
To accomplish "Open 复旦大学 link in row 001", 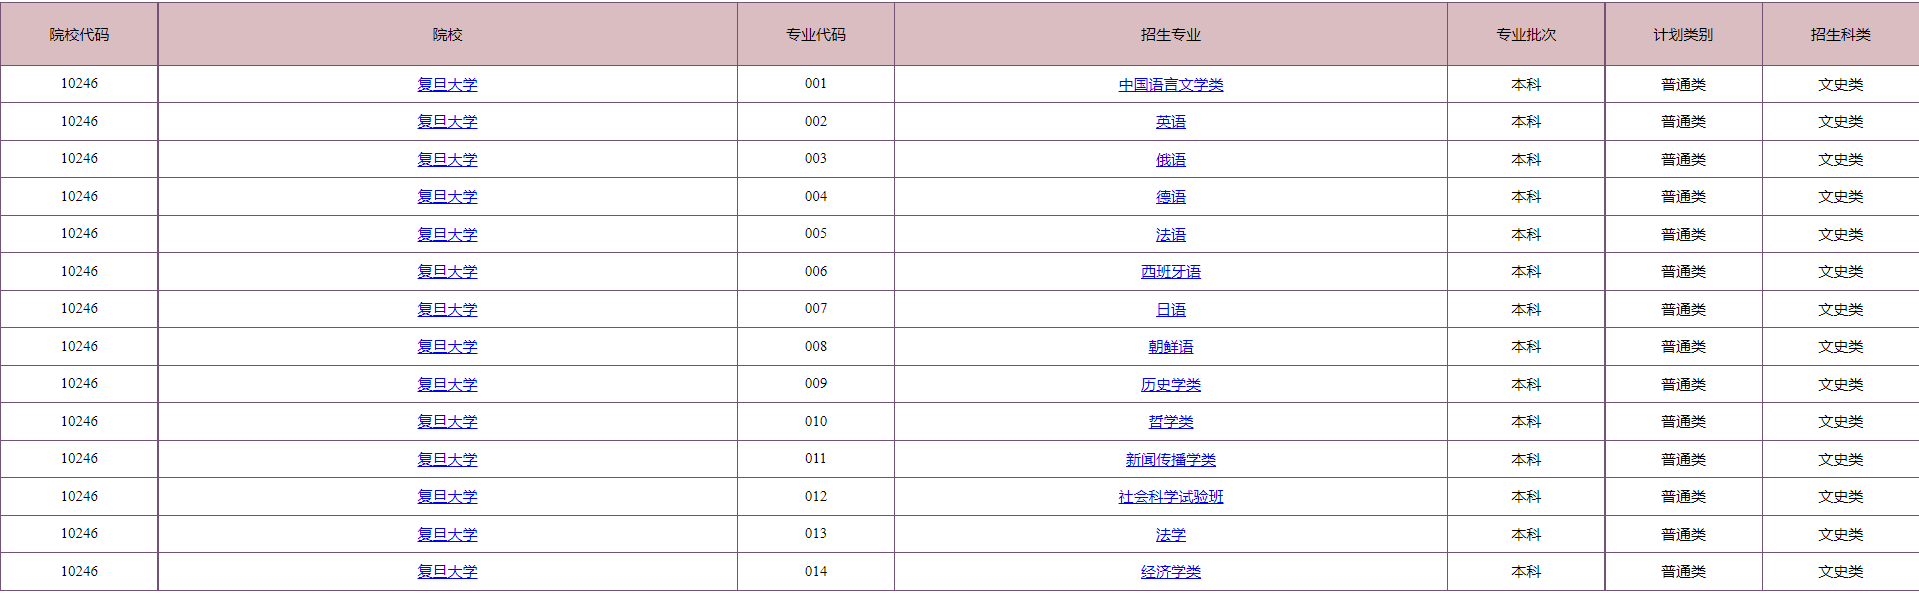I will coord(447,84).
